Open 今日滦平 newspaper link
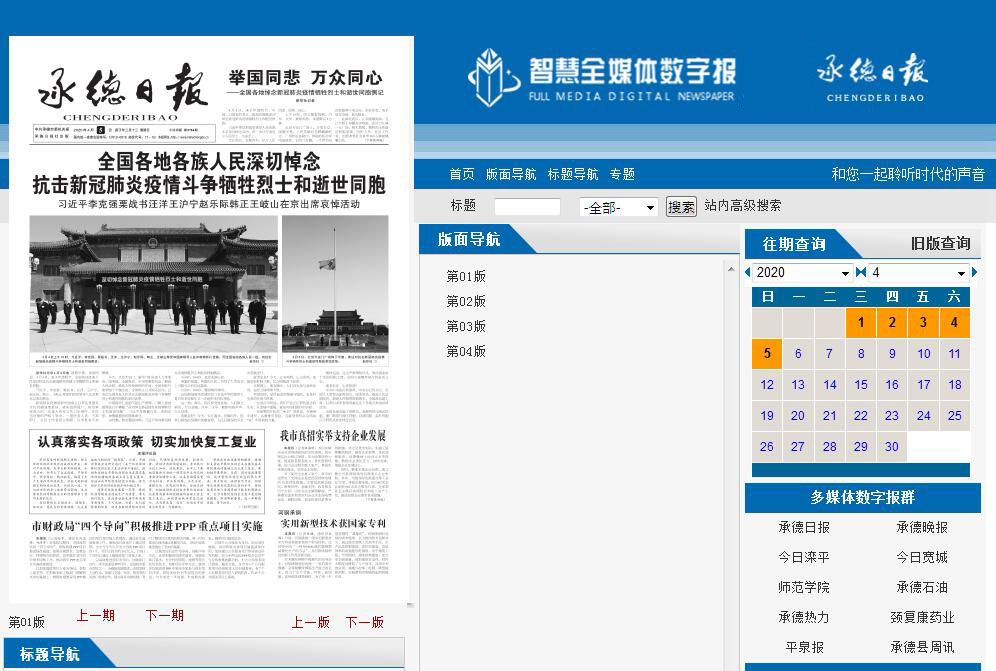The width and height of the screenshot is (996, 671). click(x=804, y=557)
